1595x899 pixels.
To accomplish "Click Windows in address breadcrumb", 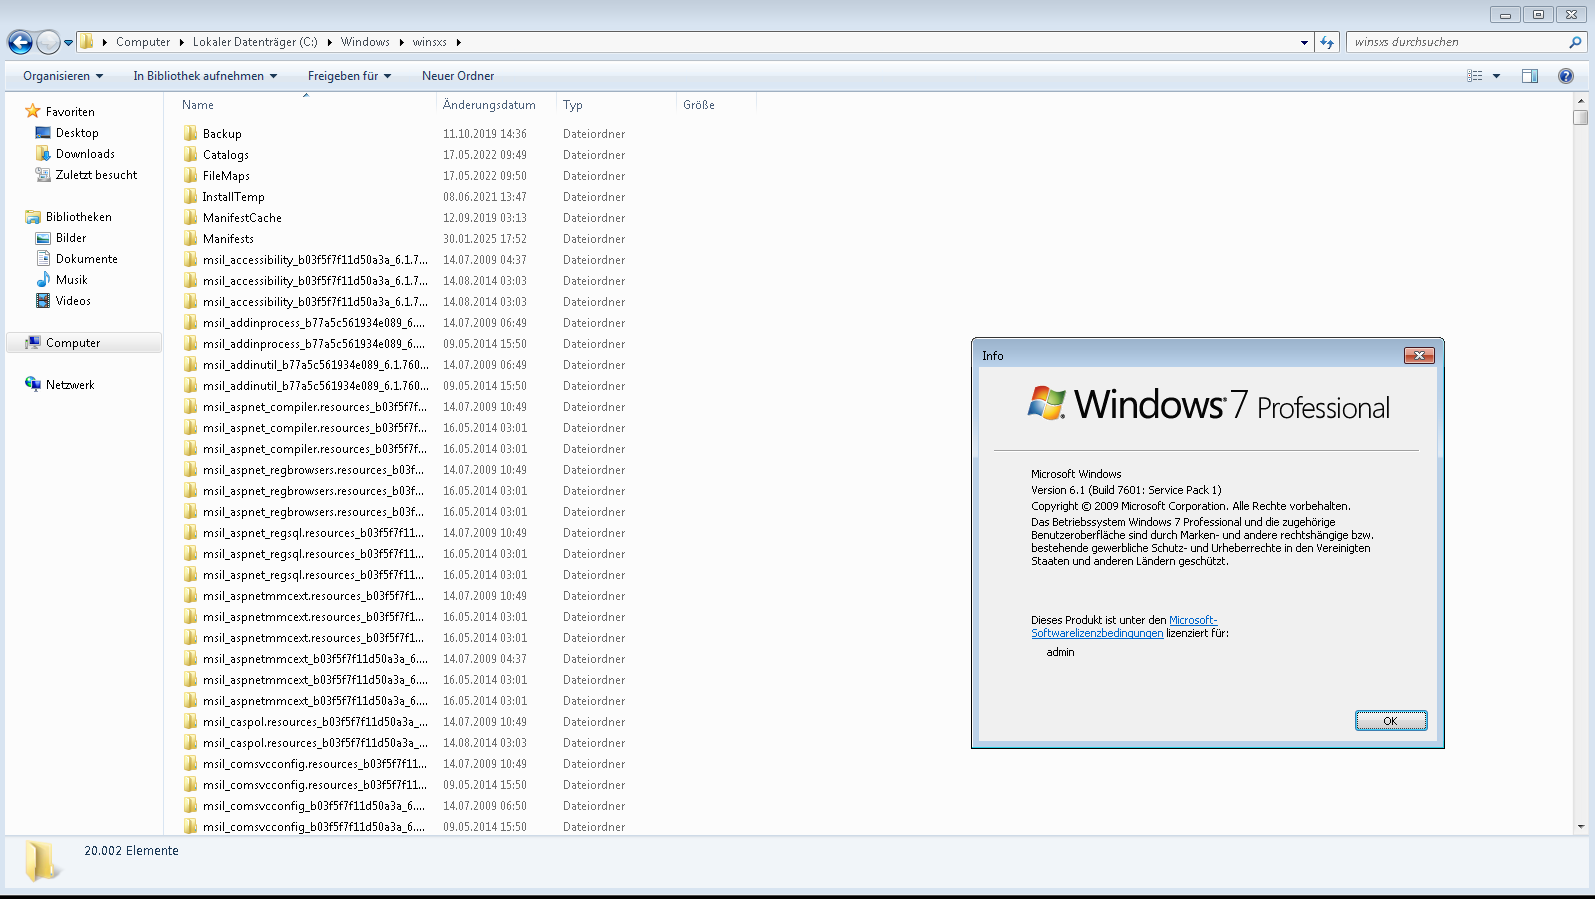I will coord(365,42).
